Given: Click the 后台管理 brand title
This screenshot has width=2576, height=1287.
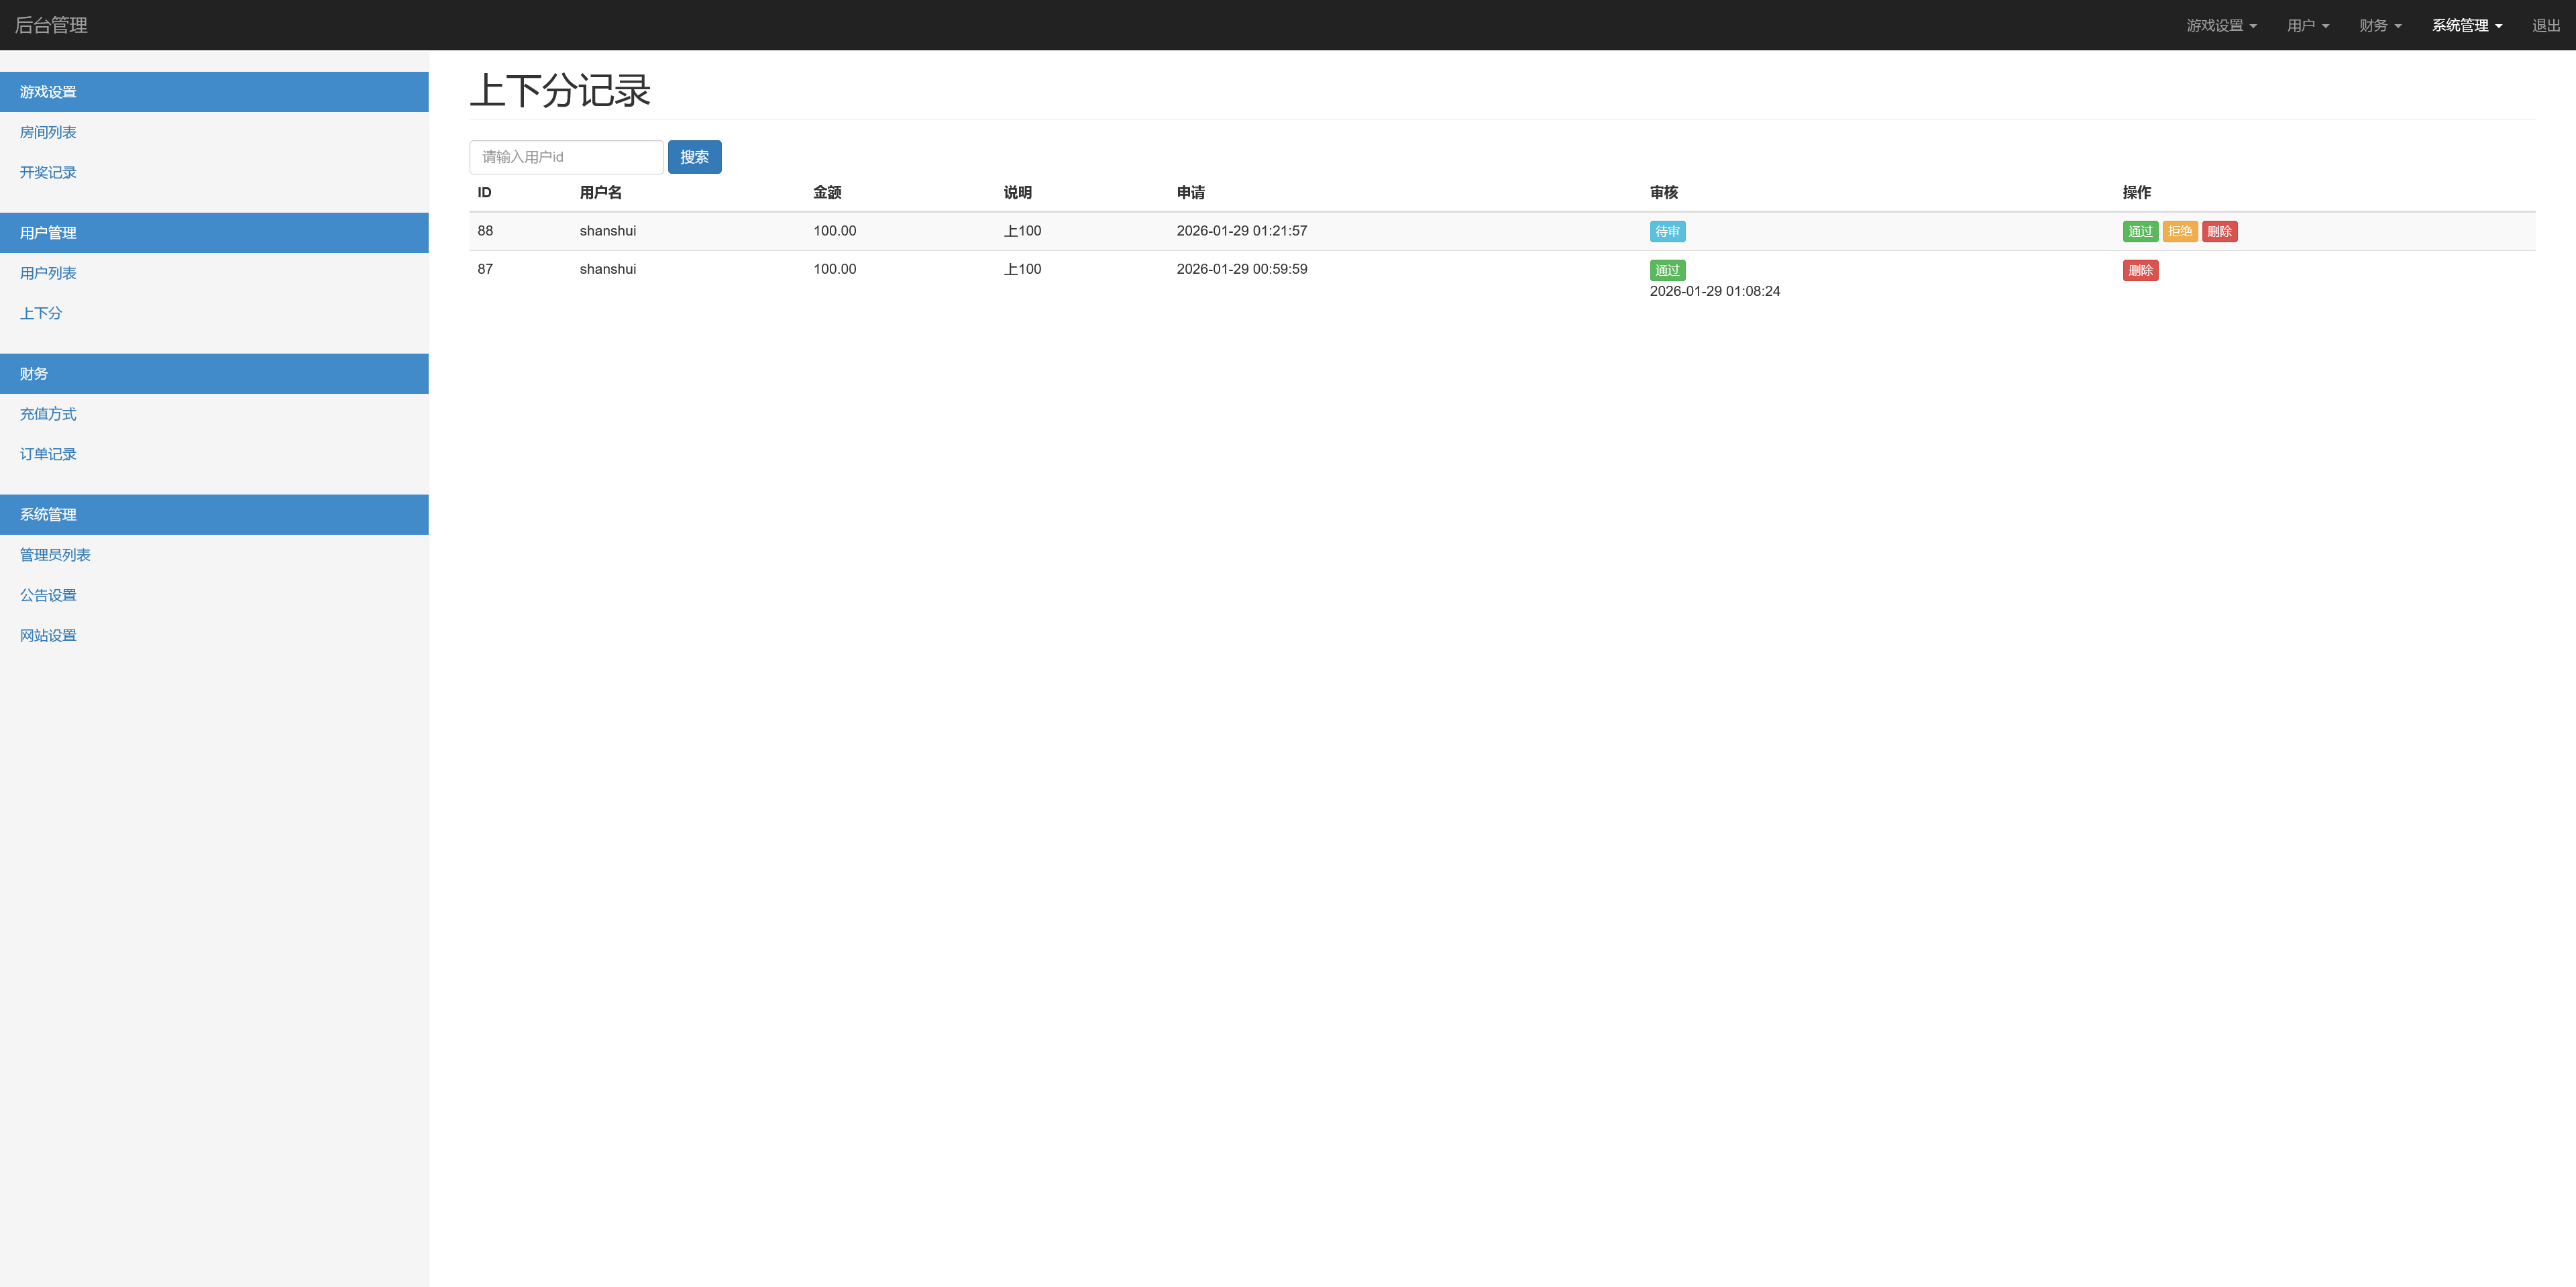Looking at the screenshot, I should click(x=51, y=26).
